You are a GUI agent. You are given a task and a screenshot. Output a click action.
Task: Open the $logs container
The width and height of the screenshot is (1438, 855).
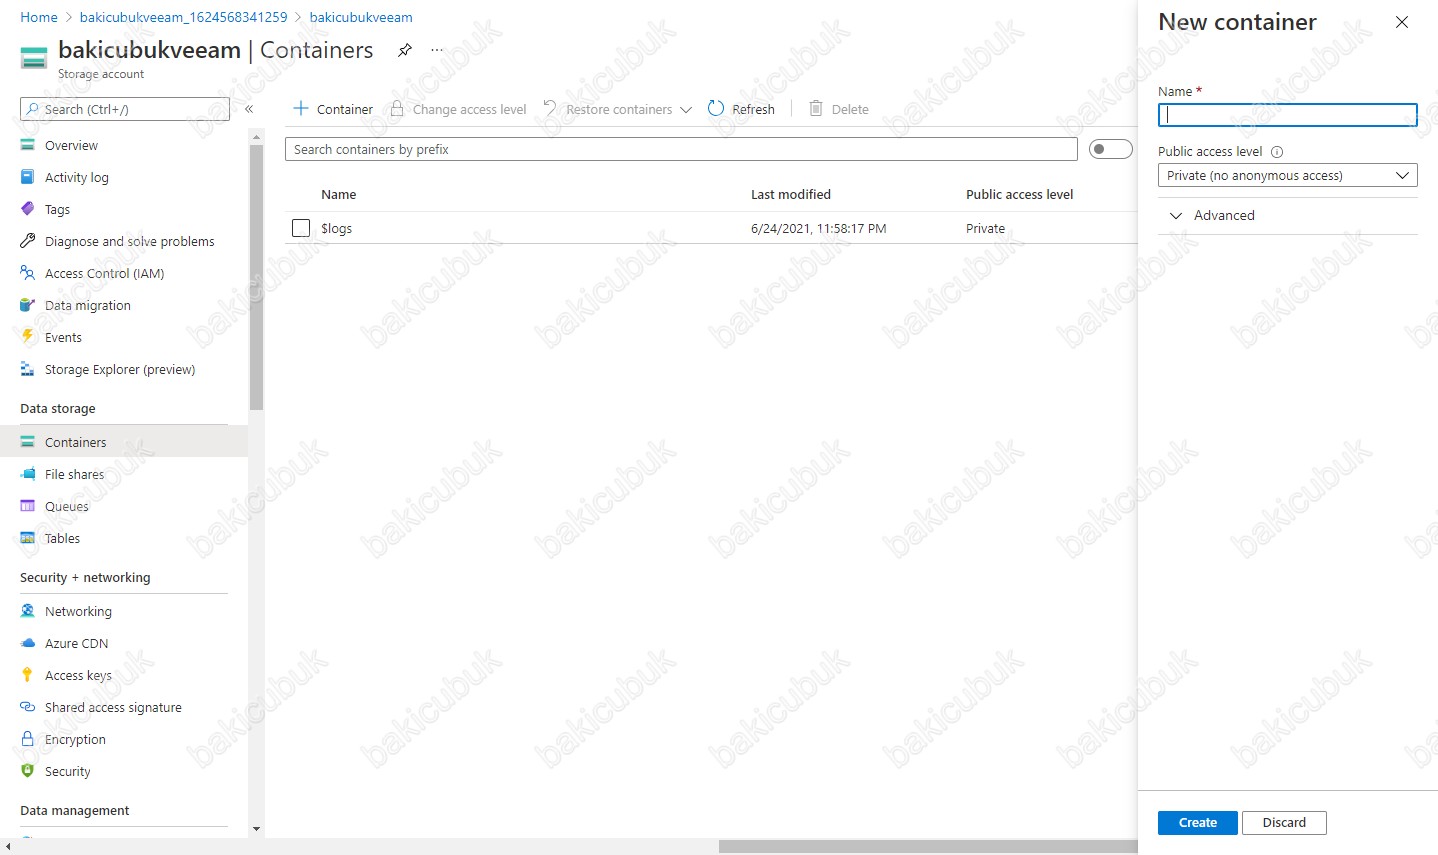(336, 228)
